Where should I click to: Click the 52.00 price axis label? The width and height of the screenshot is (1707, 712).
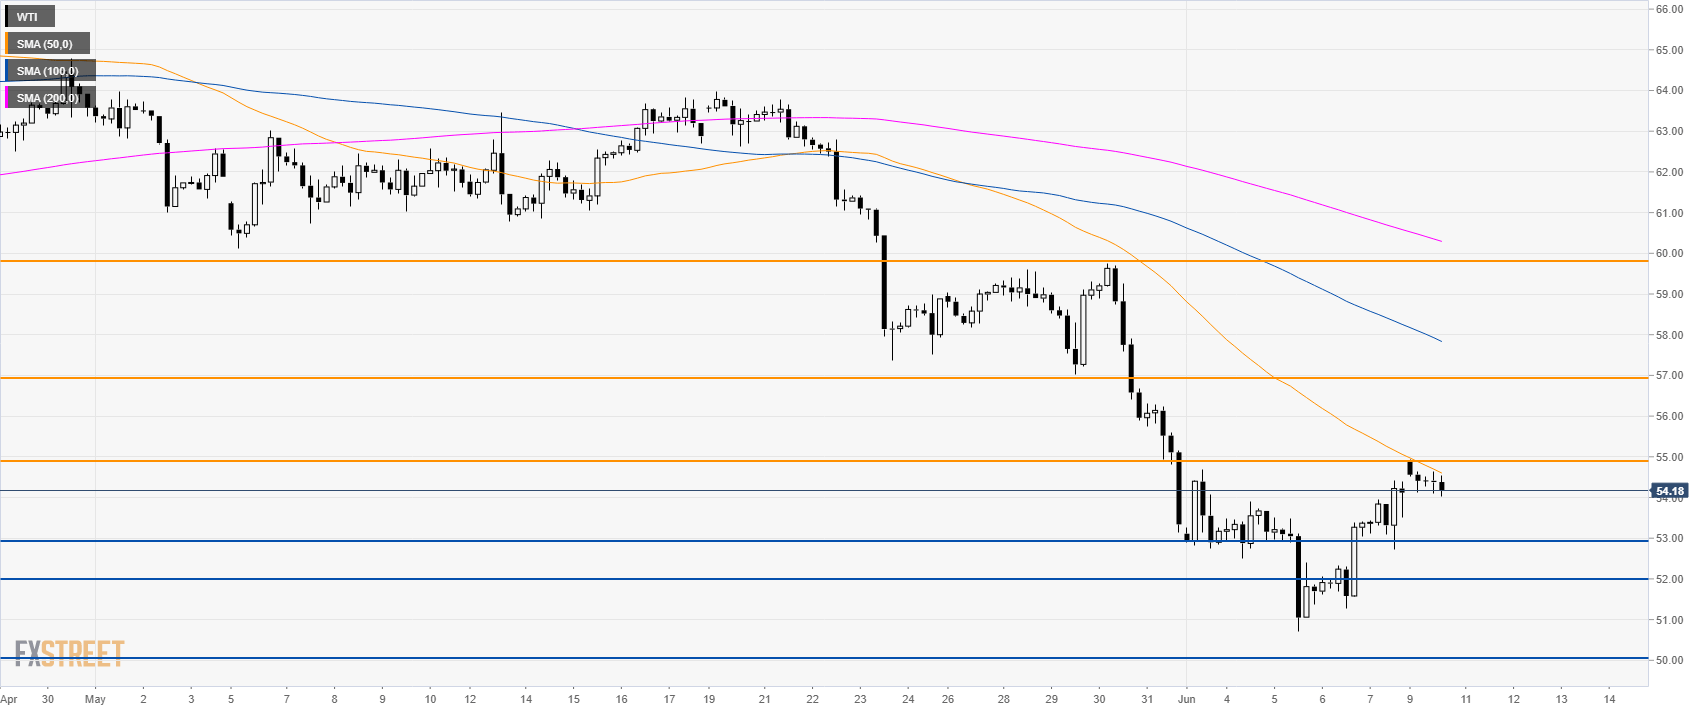[1668, 580]
